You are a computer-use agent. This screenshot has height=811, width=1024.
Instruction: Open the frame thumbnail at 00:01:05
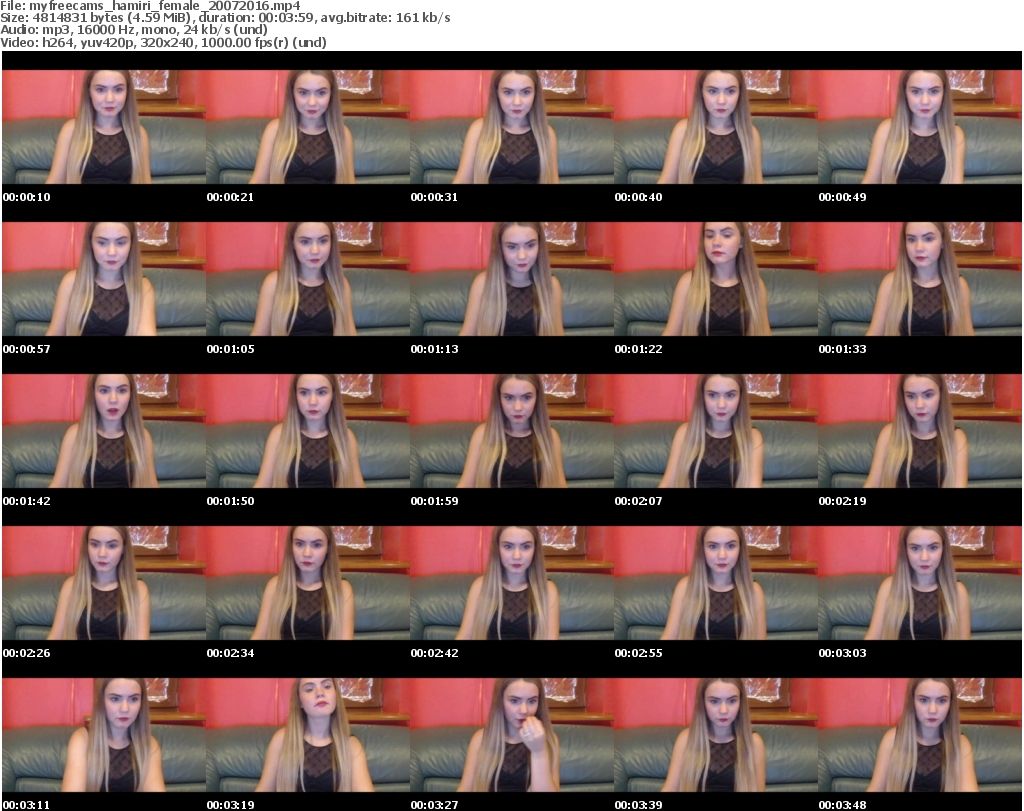tap(308, 279)
